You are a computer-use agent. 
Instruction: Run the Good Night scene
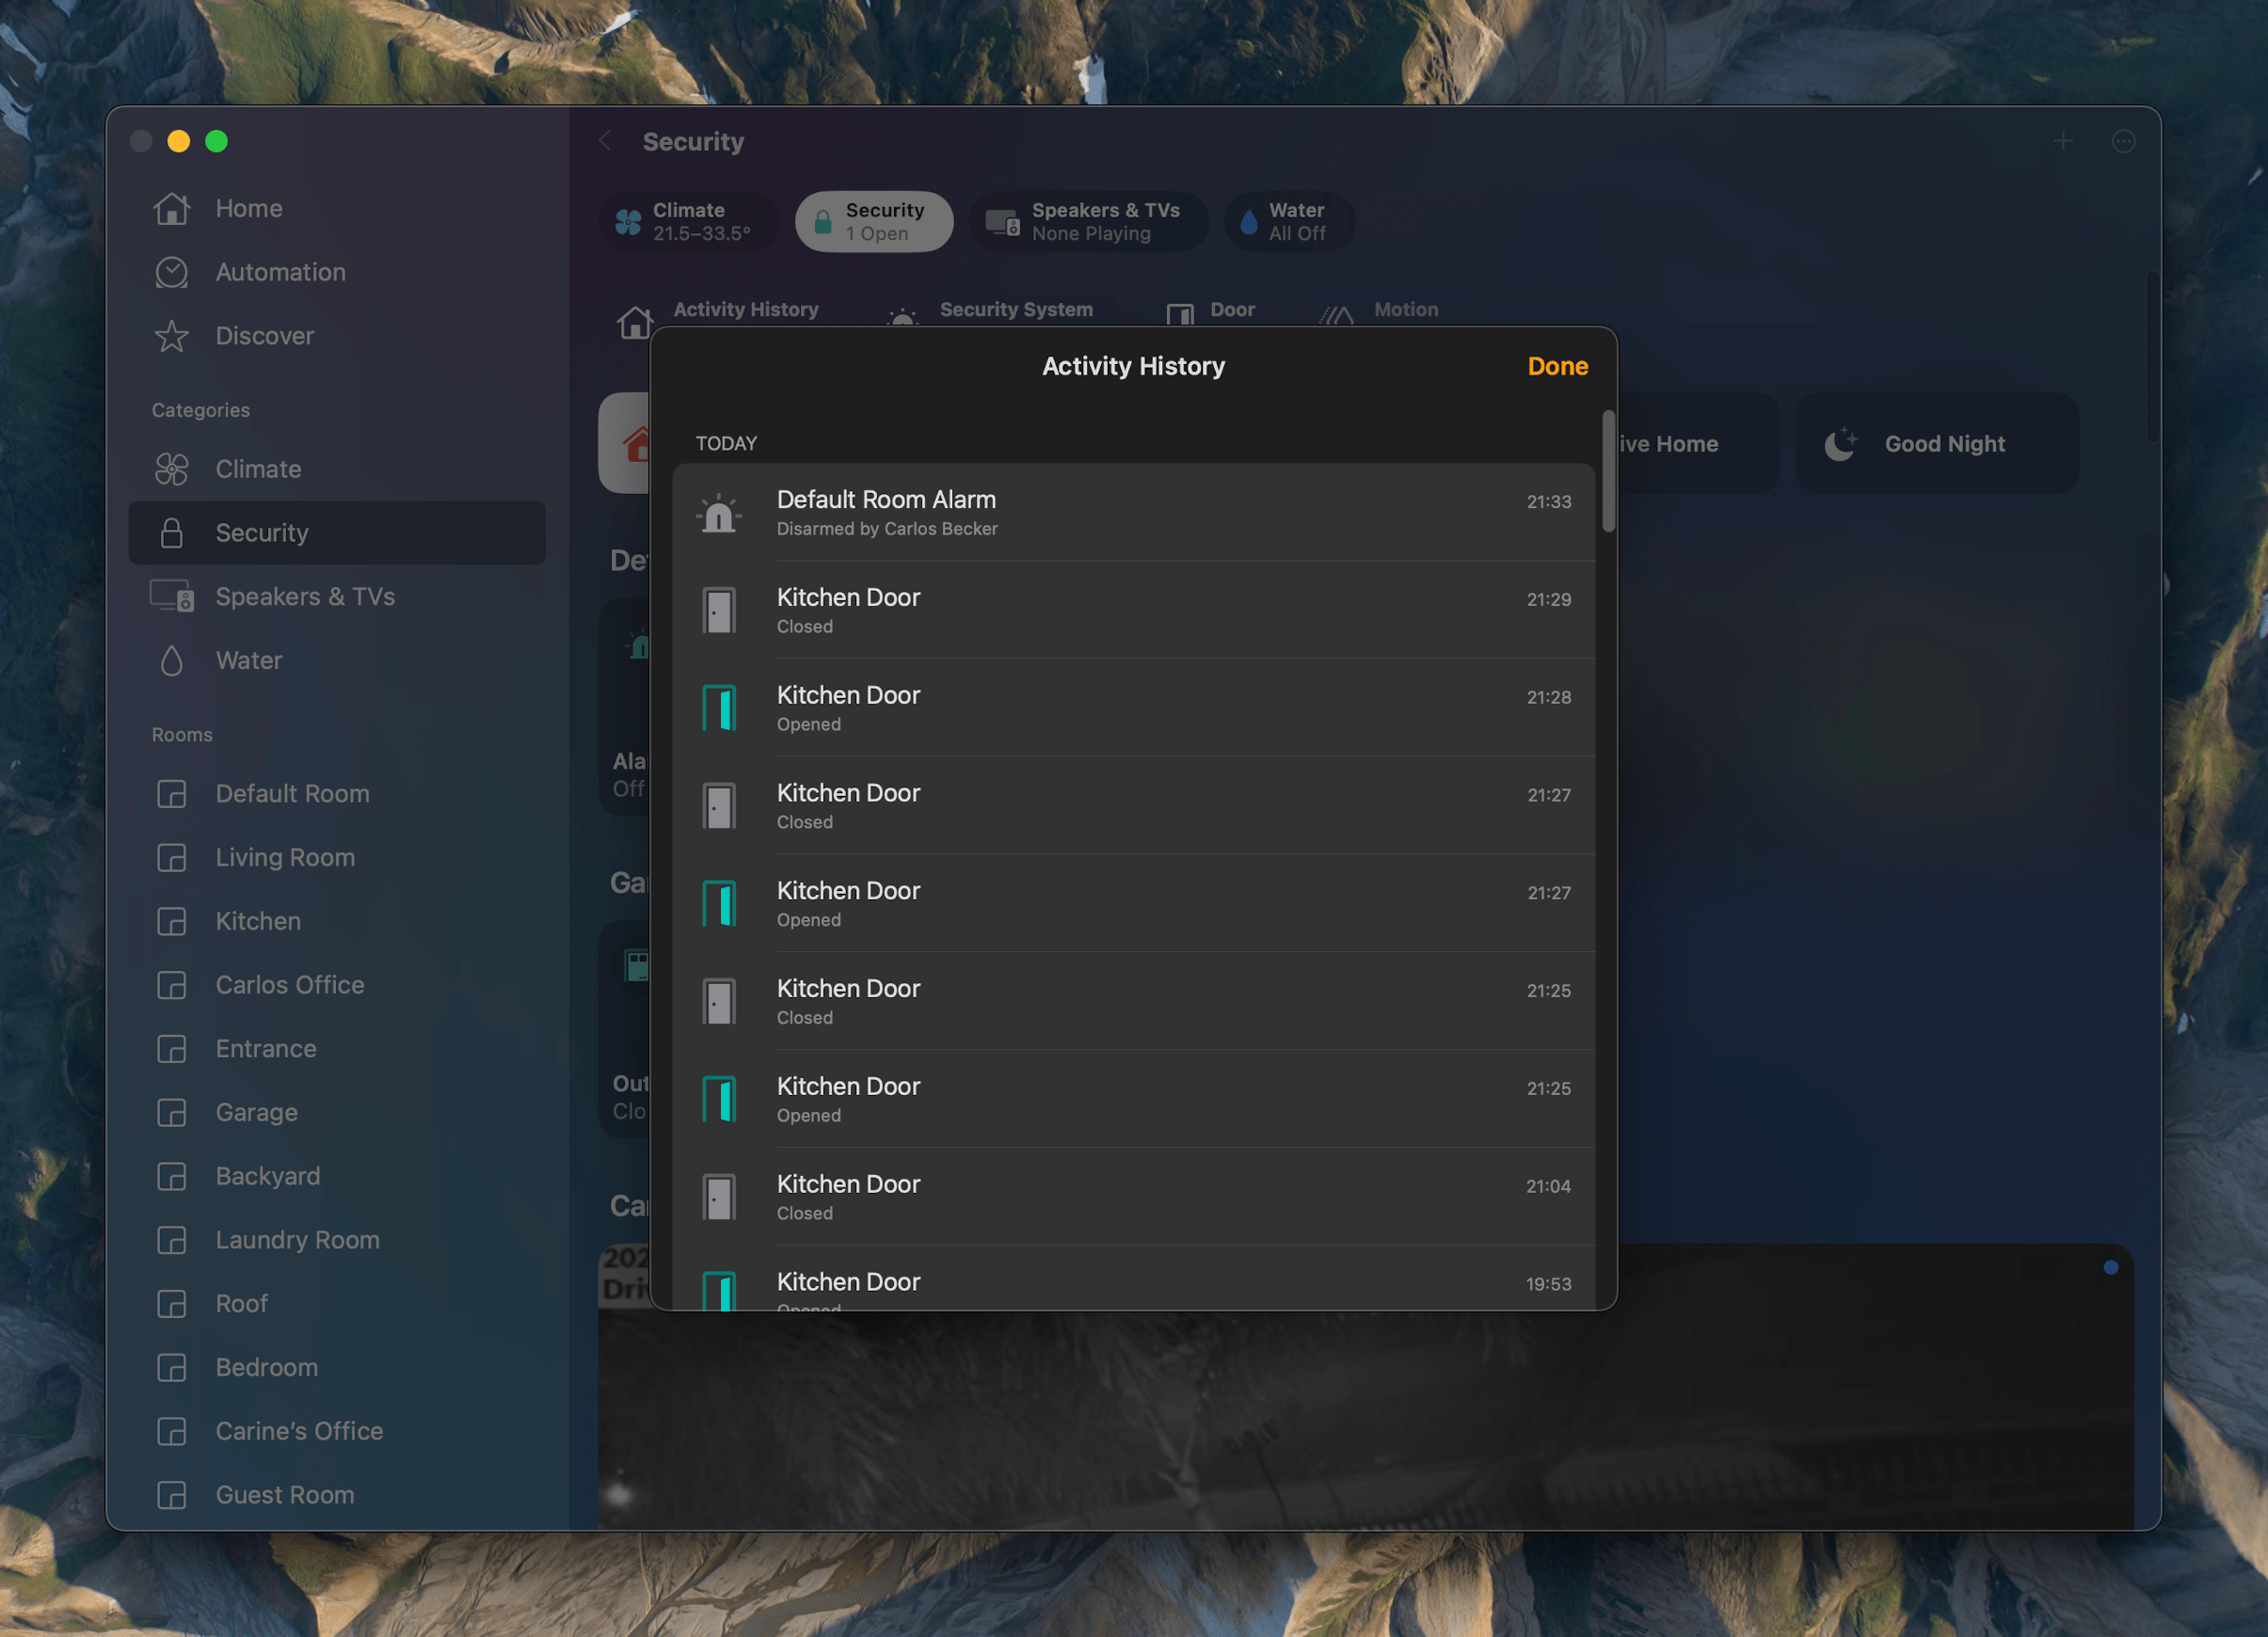(1936, 443)
